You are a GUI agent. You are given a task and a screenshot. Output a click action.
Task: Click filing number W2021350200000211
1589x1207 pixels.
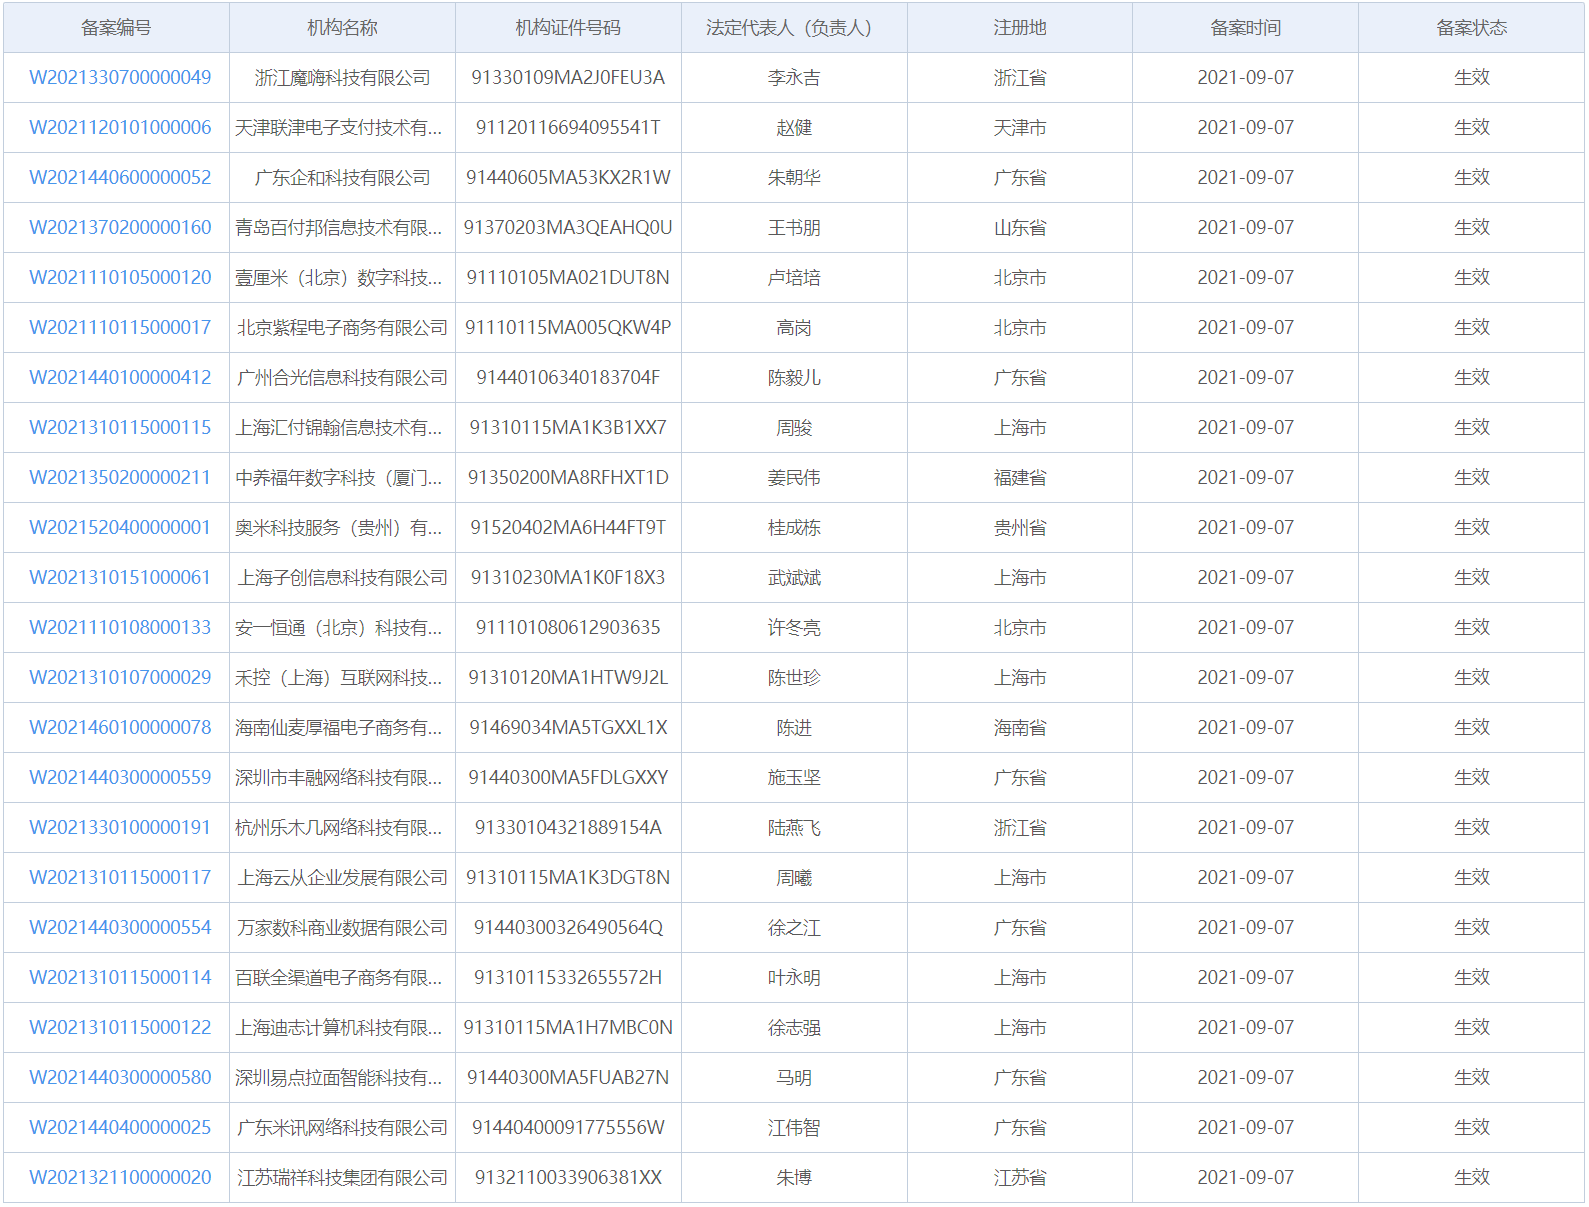pos(120,478)
